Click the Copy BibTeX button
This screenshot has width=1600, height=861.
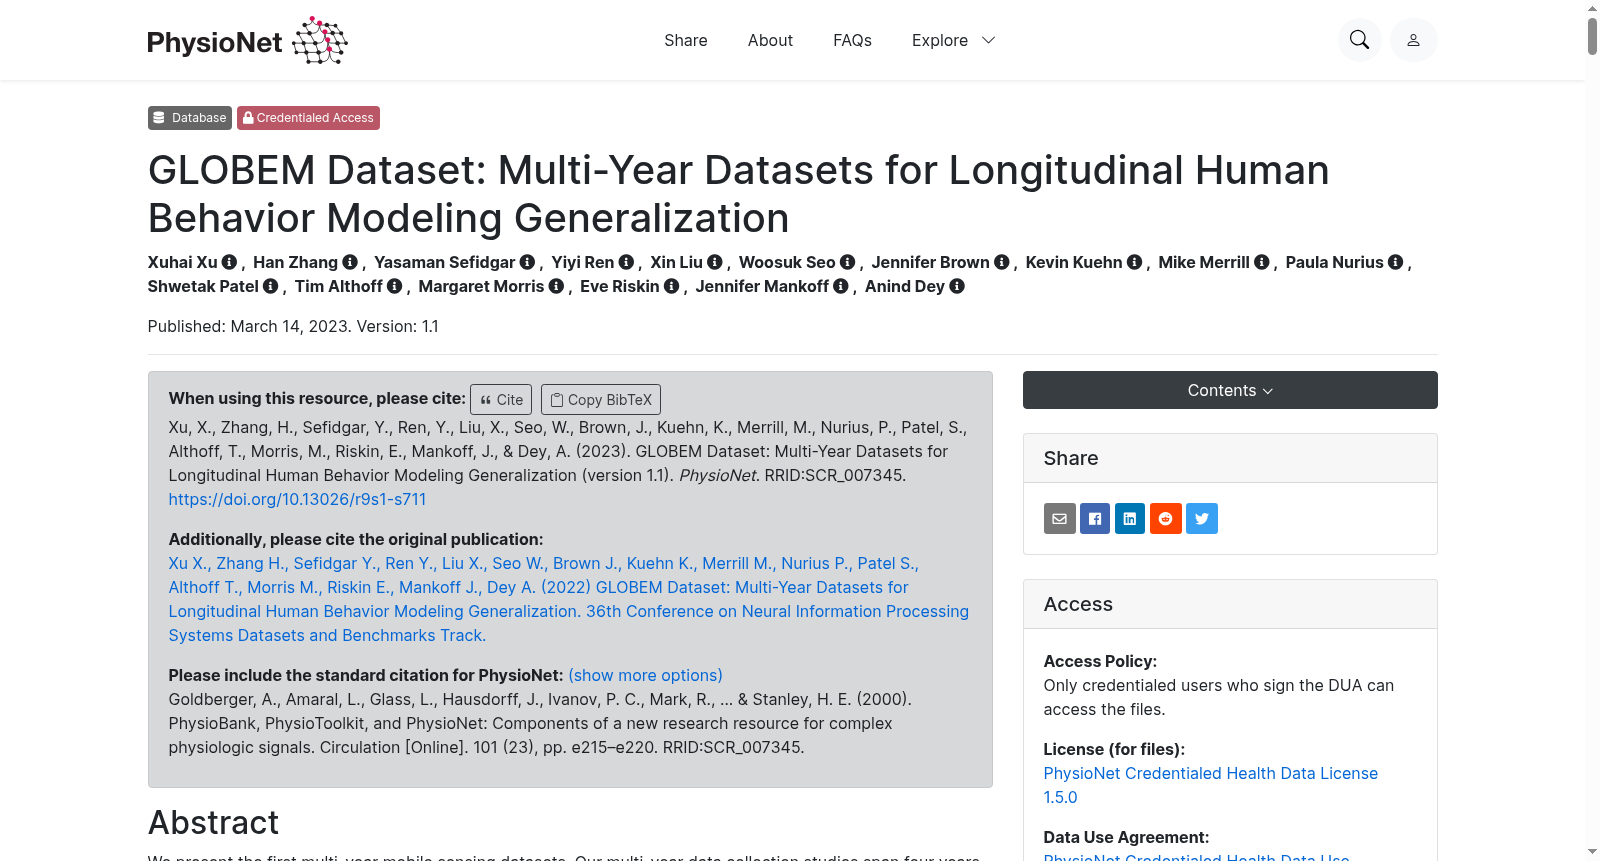click(601, 399)
